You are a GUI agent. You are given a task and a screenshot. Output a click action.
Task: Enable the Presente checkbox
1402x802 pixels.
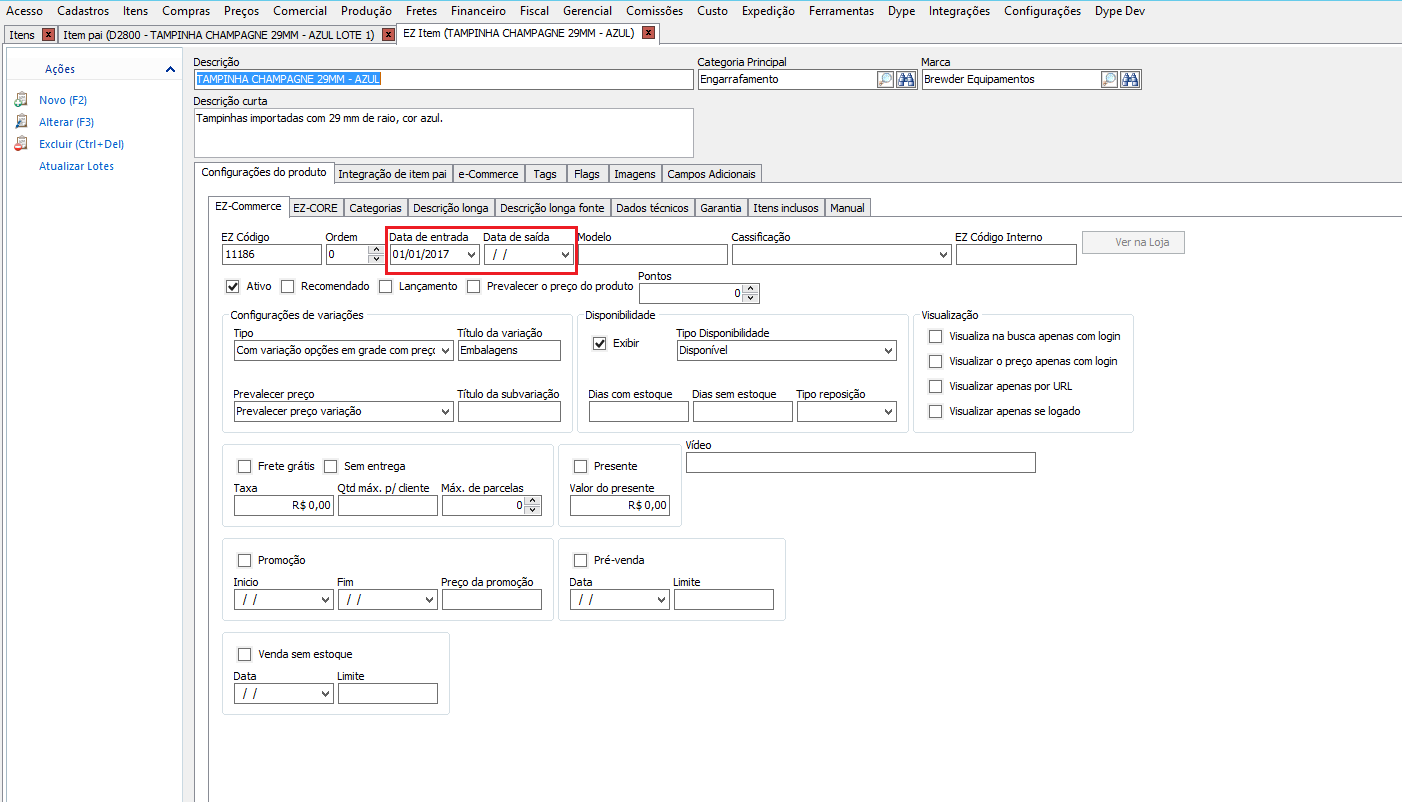point(581,466)
